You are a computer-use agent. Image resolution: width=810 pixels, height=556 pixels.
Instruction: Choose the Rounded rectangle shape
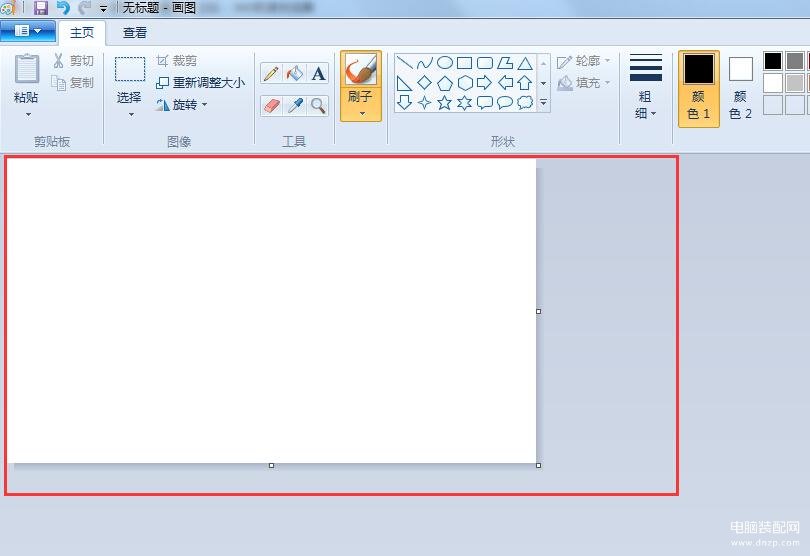tap(485, 63)
